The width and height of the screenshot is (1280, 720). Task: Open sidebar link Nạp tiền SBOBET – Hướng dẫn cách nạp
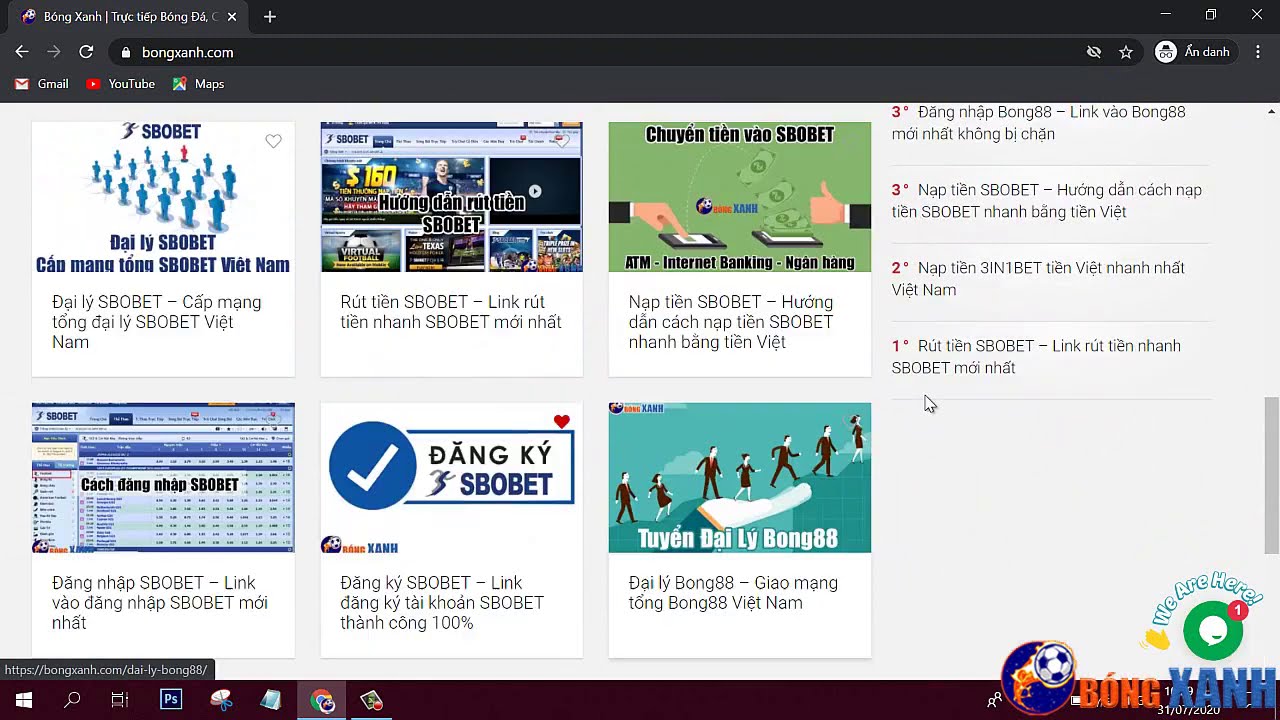pyautogui.click(x=1047, y=201)
